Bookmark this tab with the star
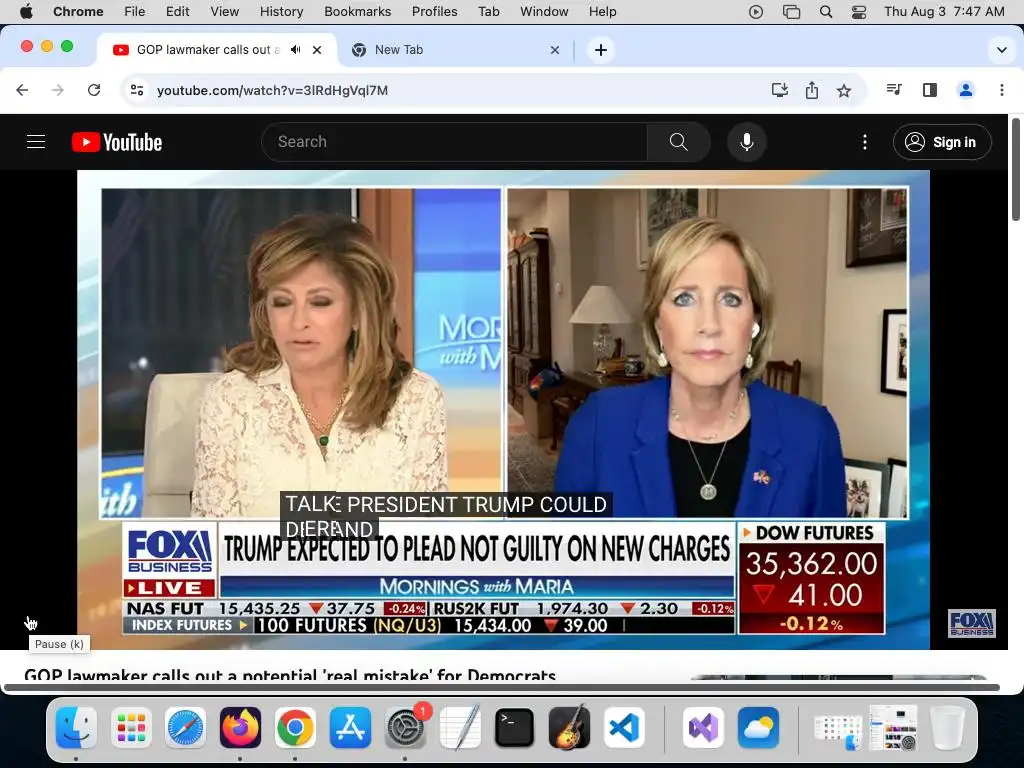This screenshot has height=768, width=1024. click(844, 90)
